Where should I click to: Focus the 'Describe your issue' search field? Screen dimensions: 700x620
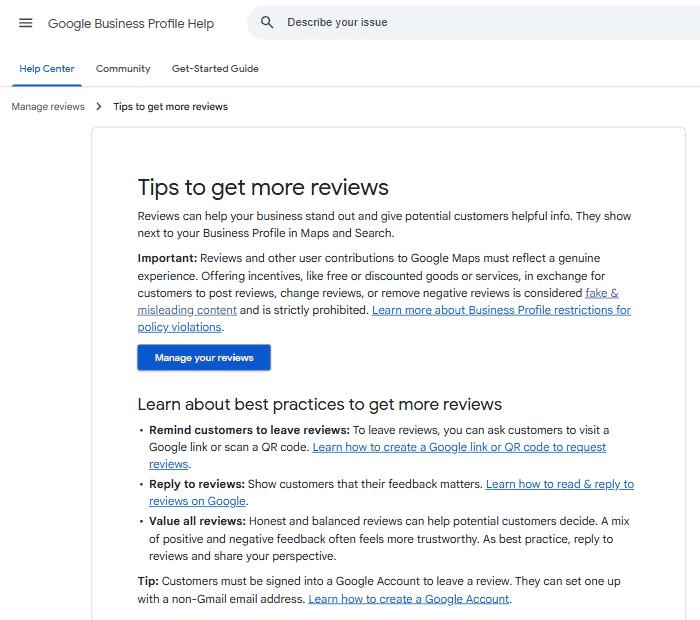tap(473, 22)
